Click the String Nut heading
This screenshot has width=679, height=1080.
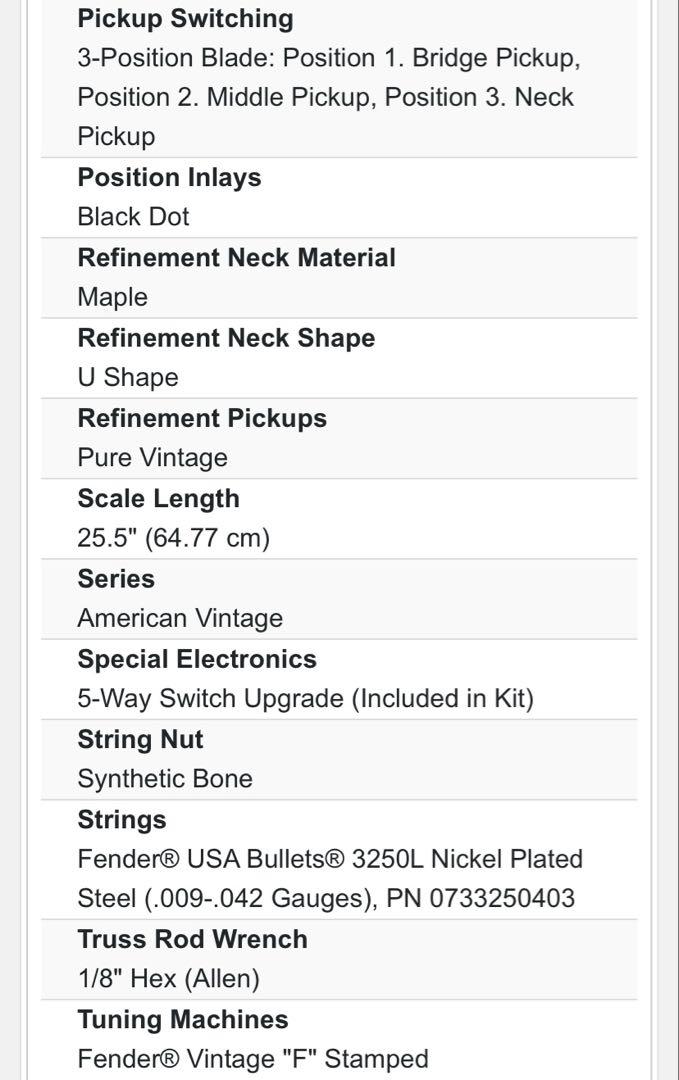(x=140, y=740)
